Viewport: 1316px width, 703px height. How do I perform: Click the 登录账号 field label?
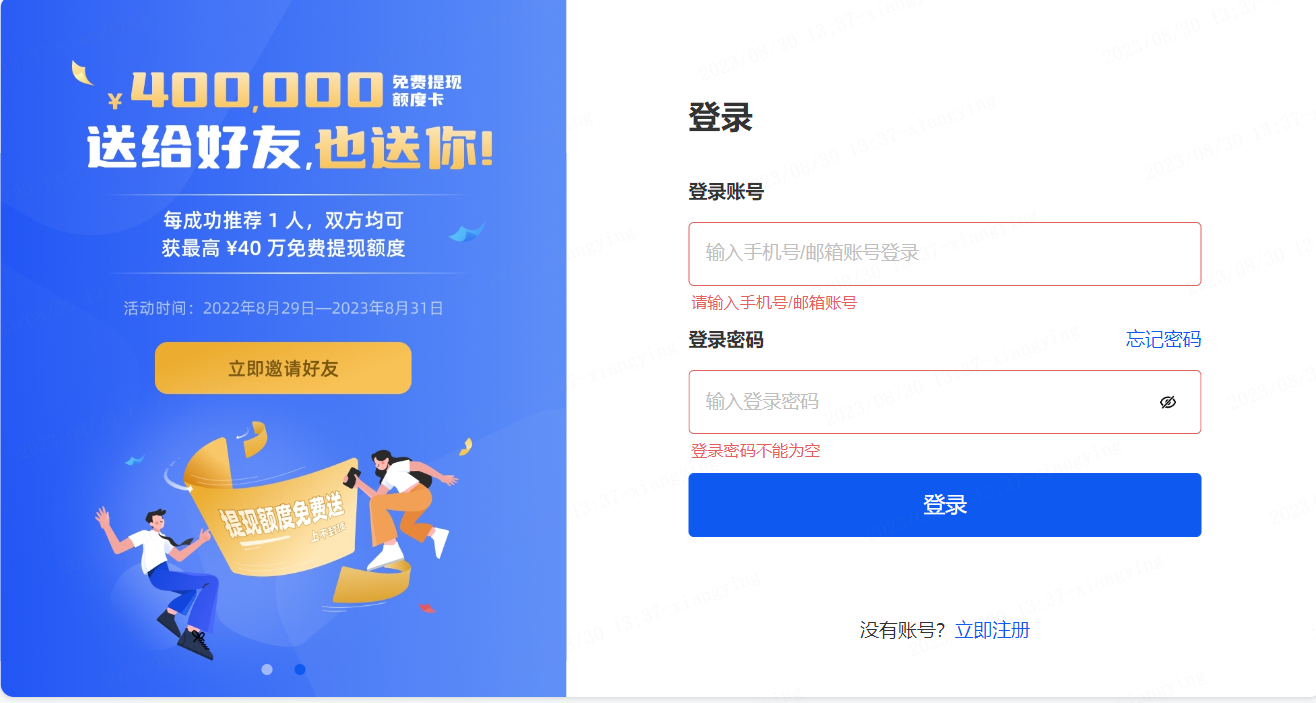tap(726, 192)
